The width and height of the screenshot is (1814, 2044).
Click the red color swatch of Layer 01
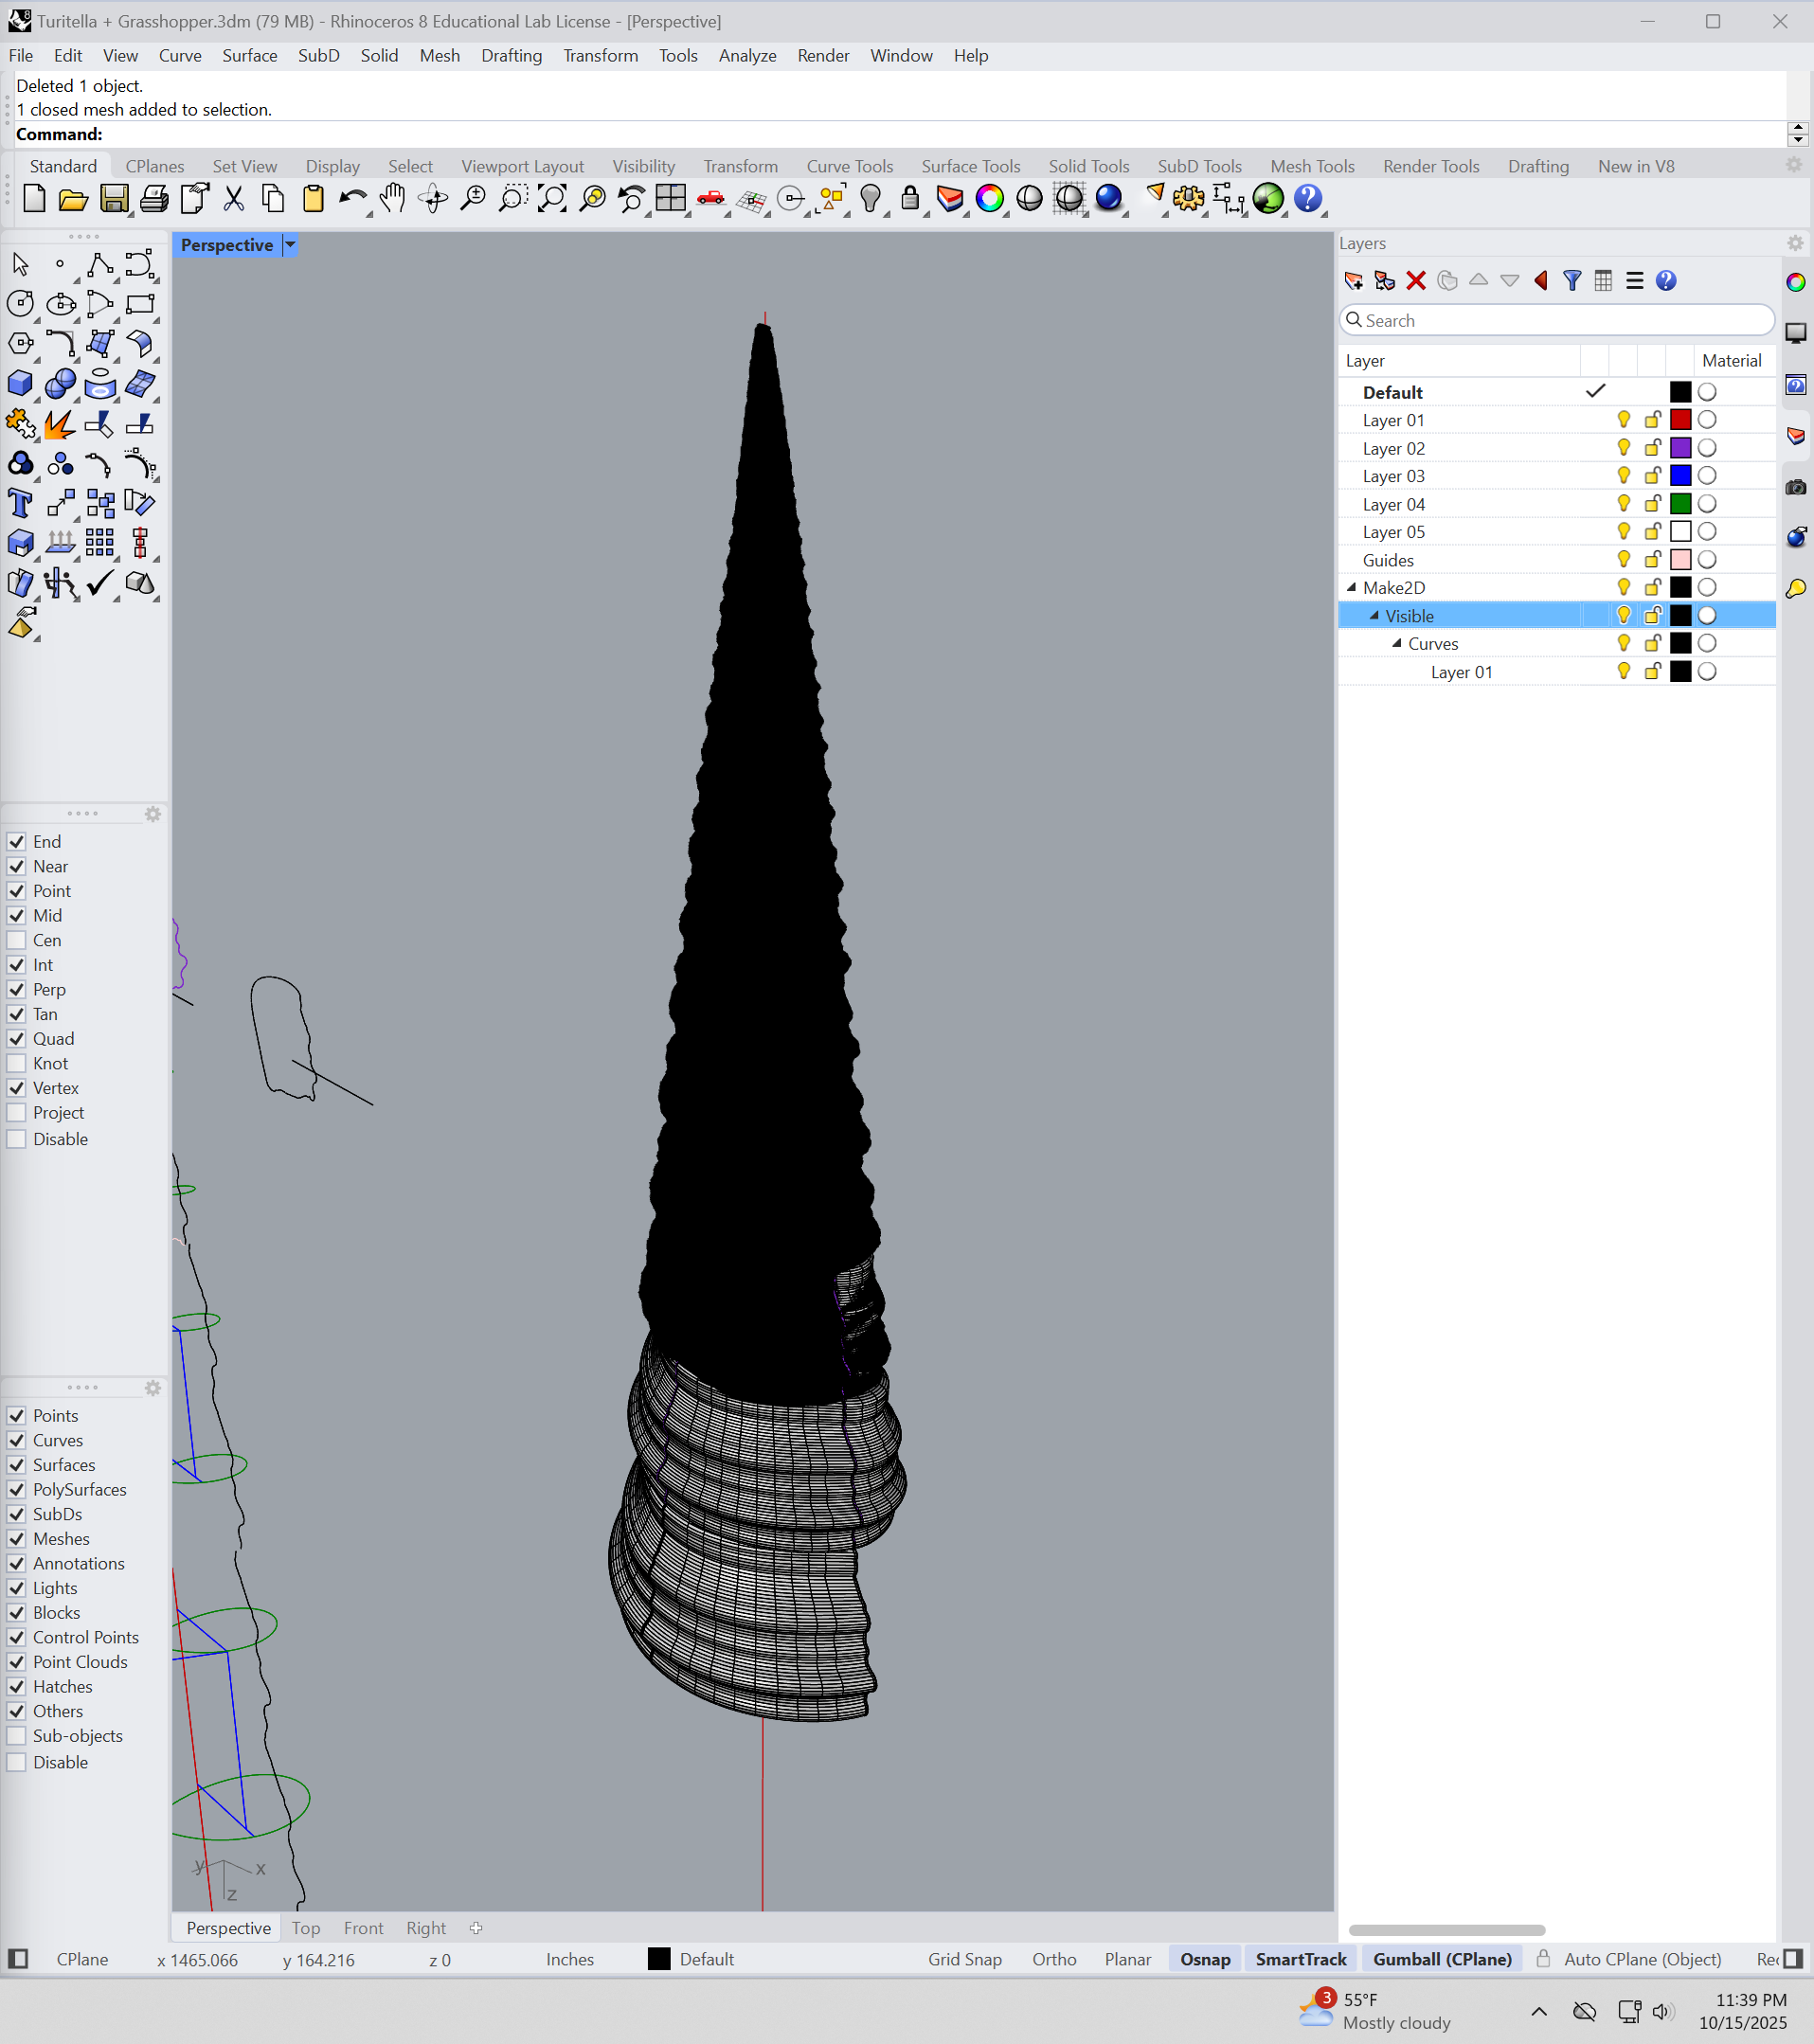click(x=1680, y=420)
